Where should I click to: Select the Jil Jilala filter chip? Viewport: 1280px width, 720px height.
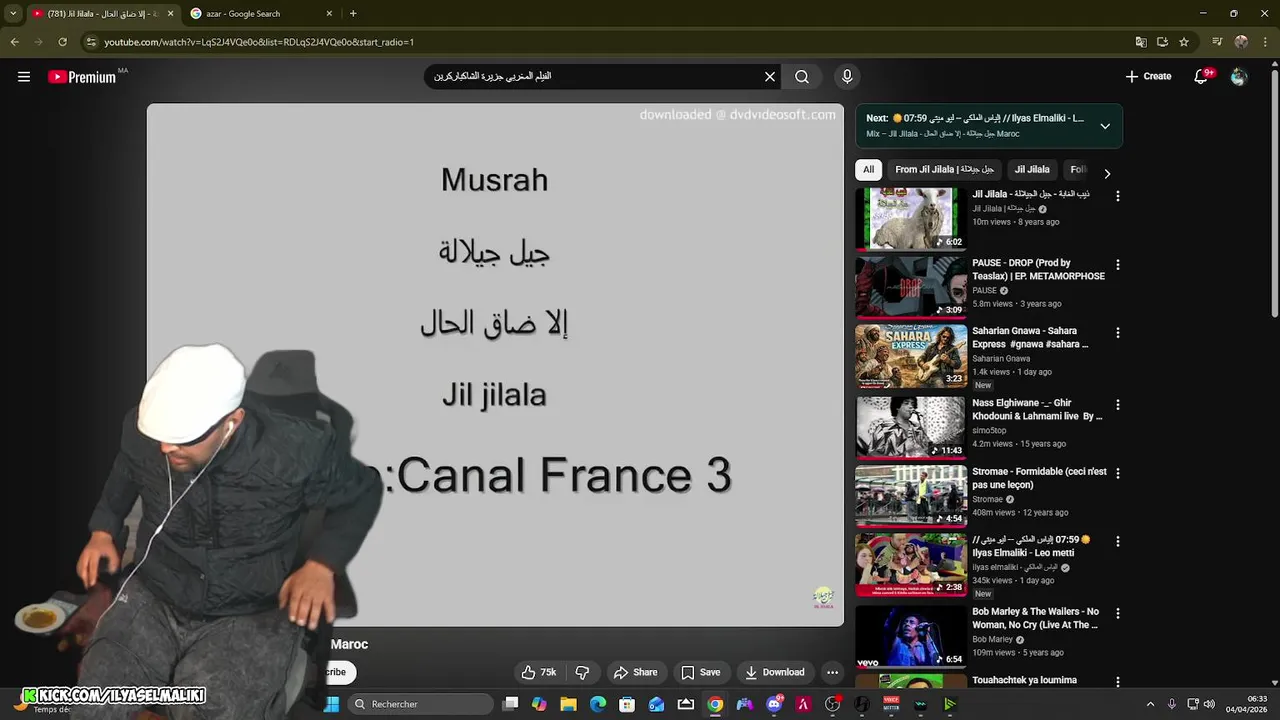1032,170
